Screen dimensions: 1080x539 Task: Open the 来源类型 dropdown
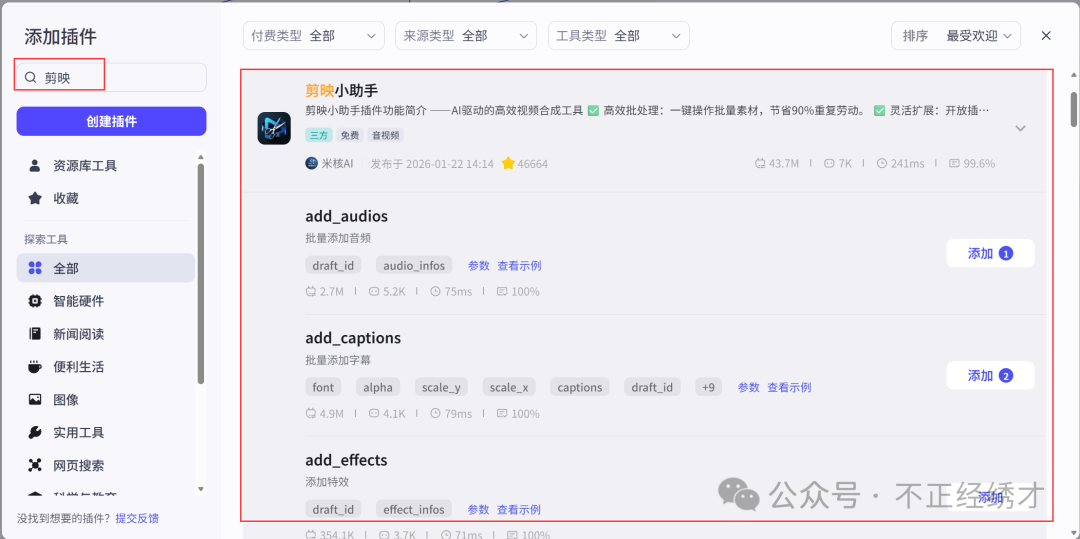pos(466,36)
